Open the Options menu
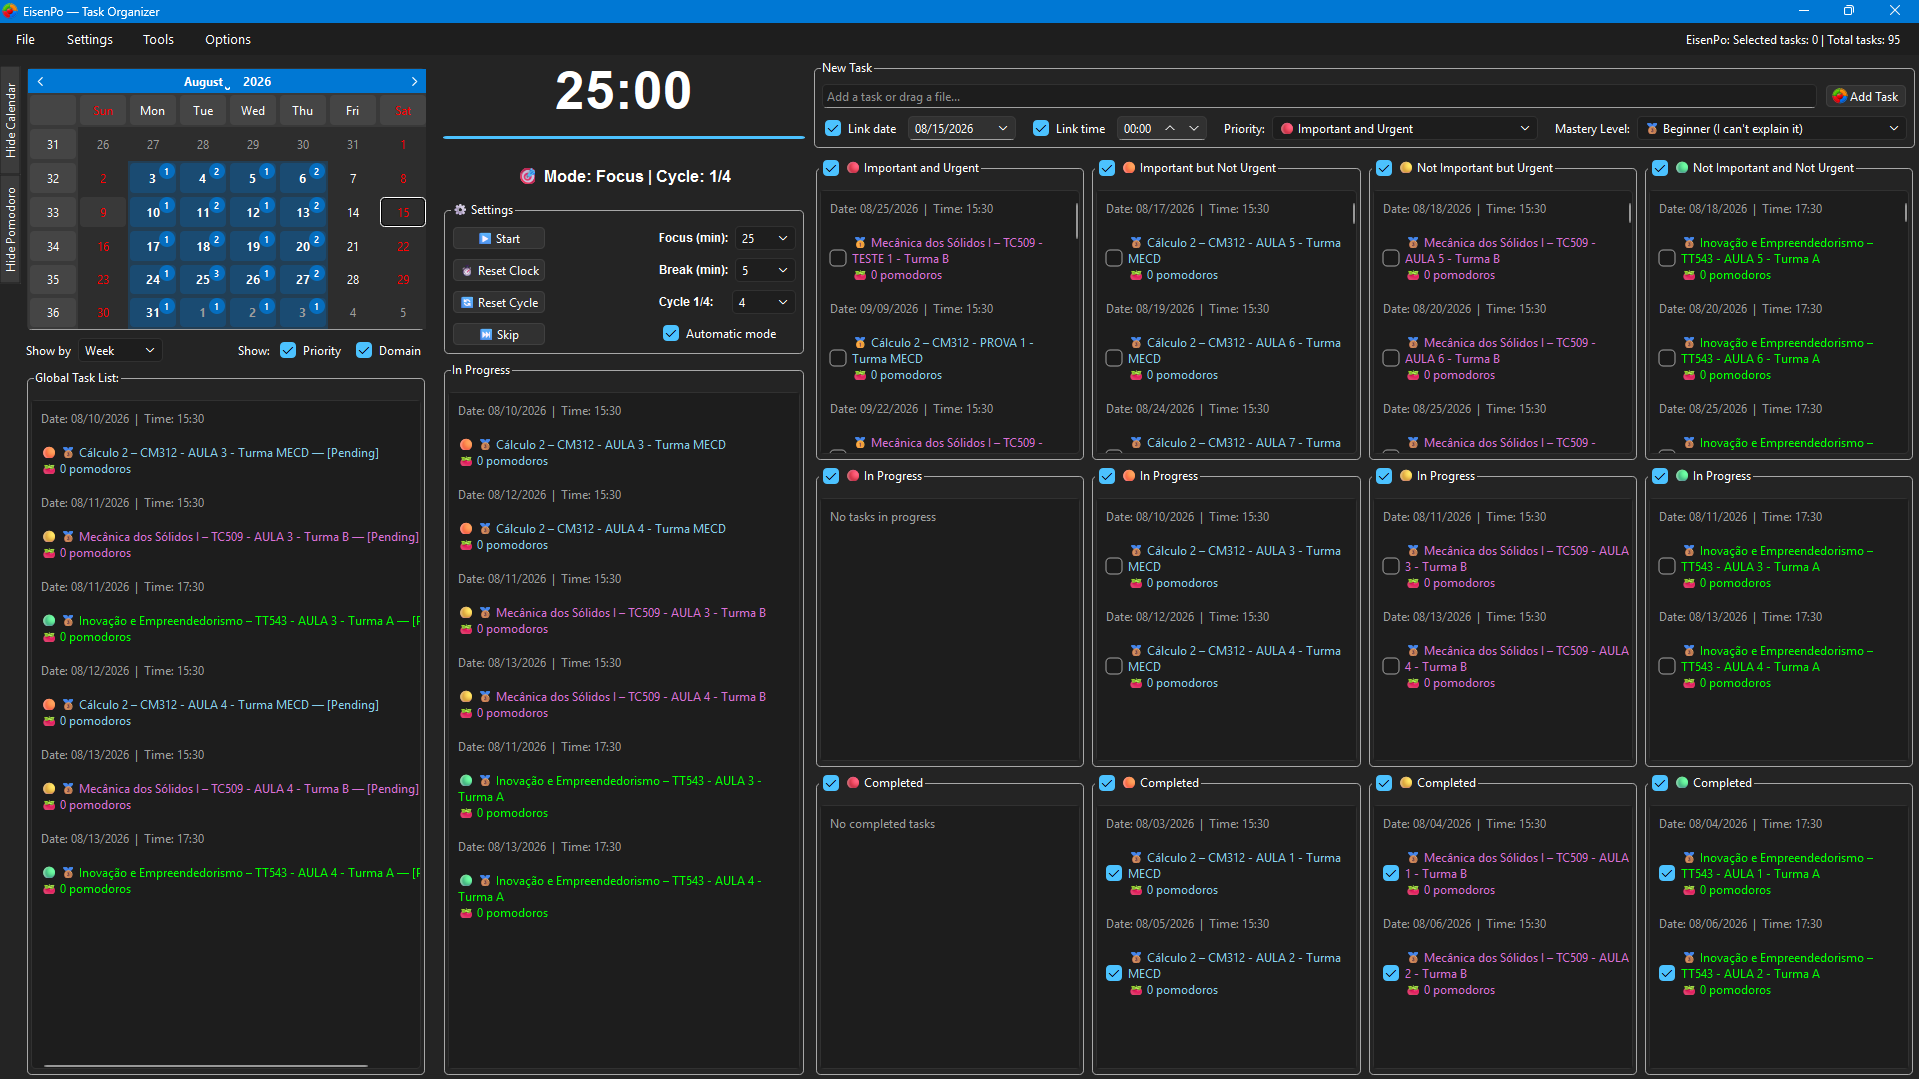1919x1079 pixels. click(x=228, y=40)
